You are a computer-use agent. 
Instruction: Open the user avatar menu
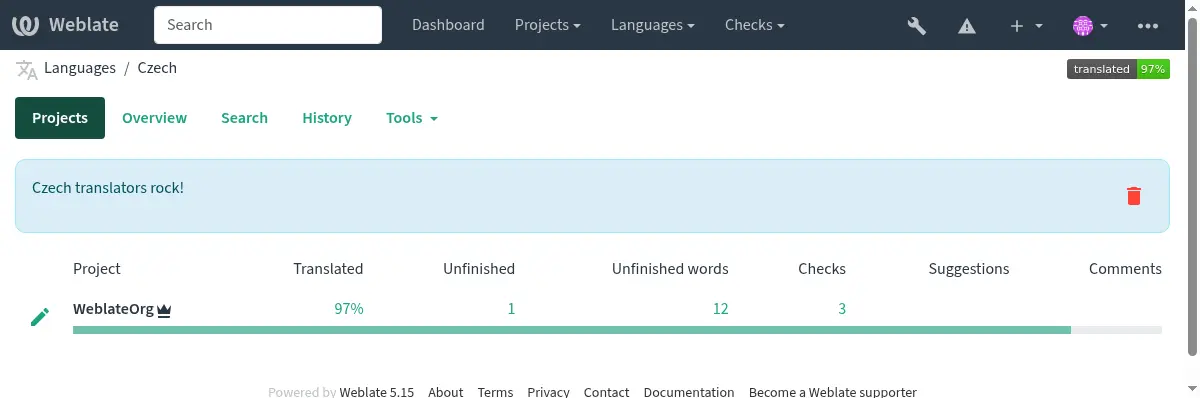1090,26
